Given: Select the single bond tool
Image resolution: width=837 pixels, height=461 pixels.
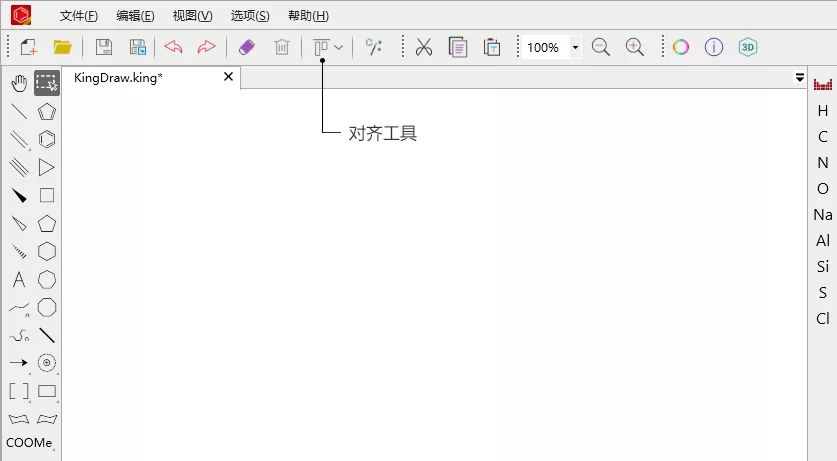Looking at the screenshot, I should (19, 112).
